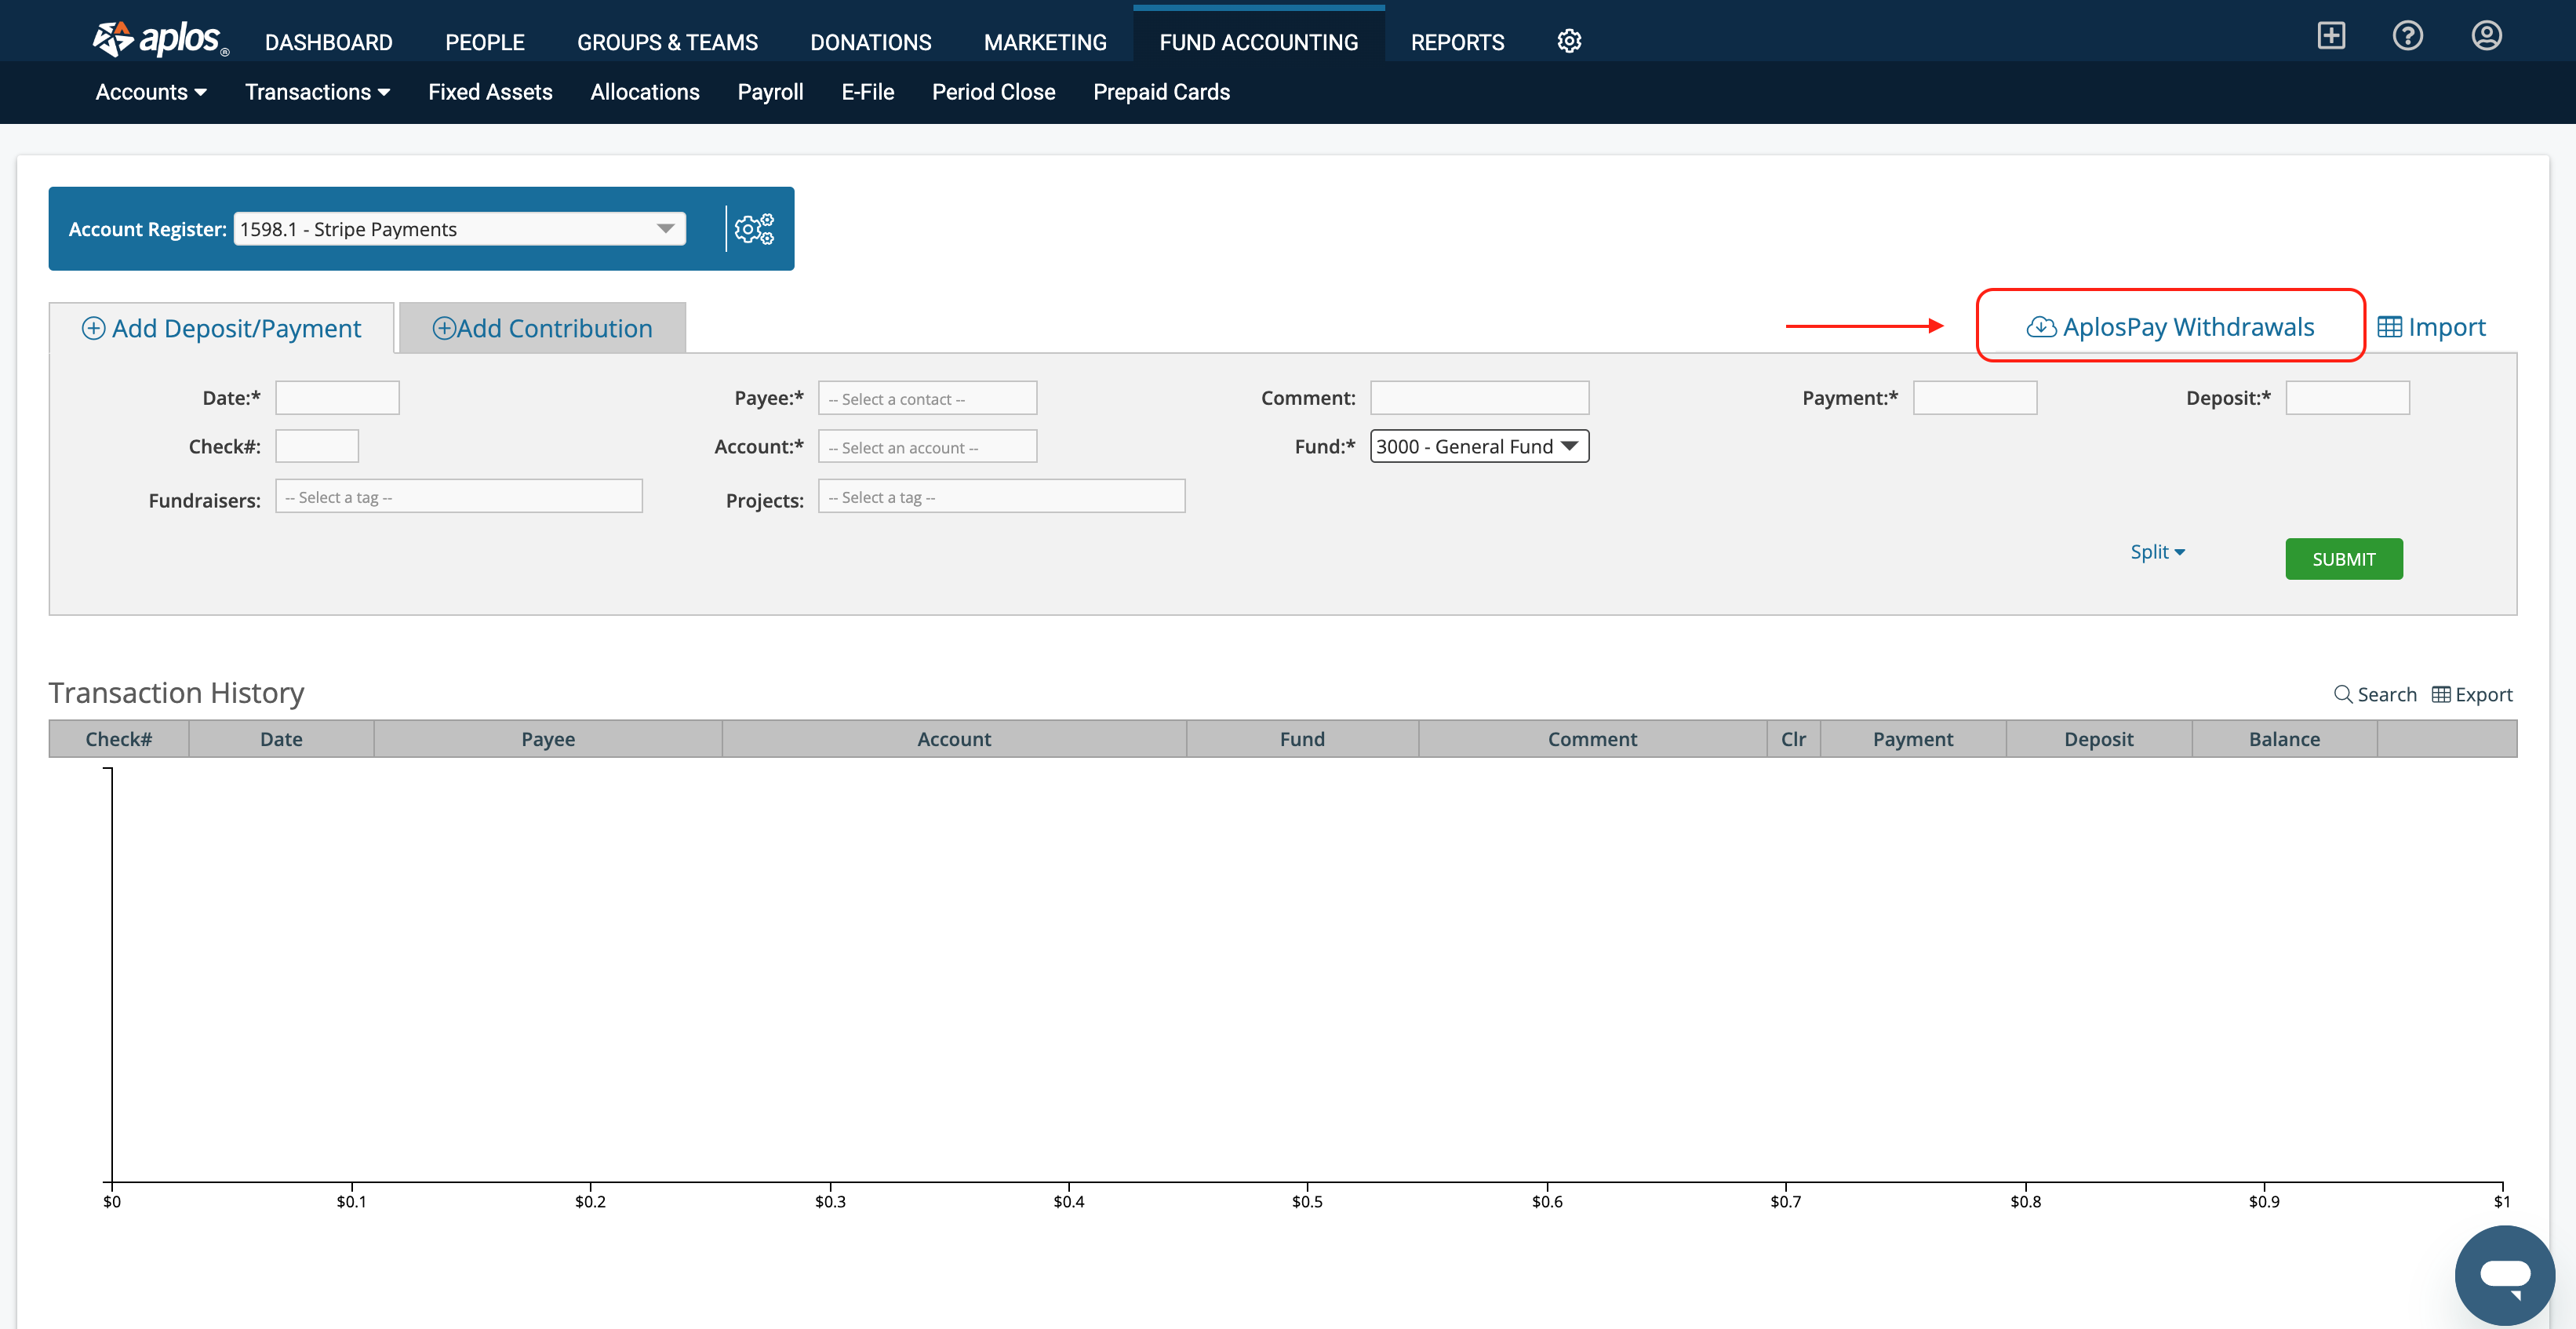Open the Fundraisers tag selector
The width and height of the screenshot is (2576, 1329).
click(x=459, y=496)
